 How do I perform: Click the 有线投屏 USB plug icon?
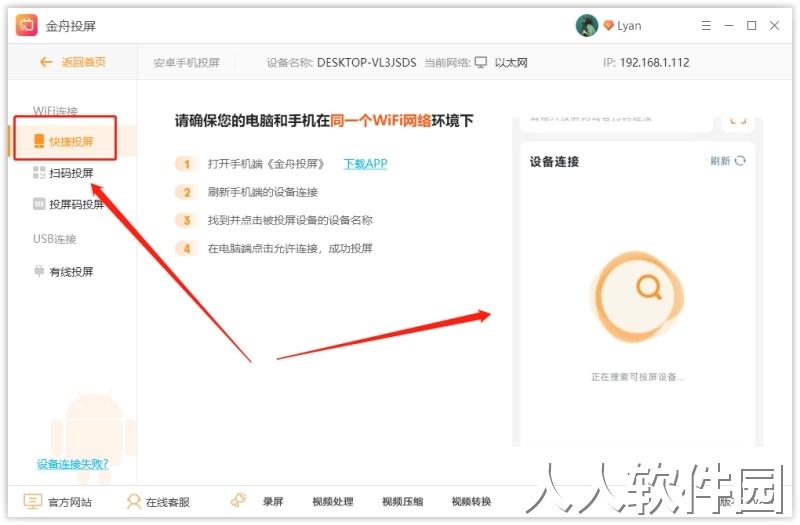tap(39, 271)
